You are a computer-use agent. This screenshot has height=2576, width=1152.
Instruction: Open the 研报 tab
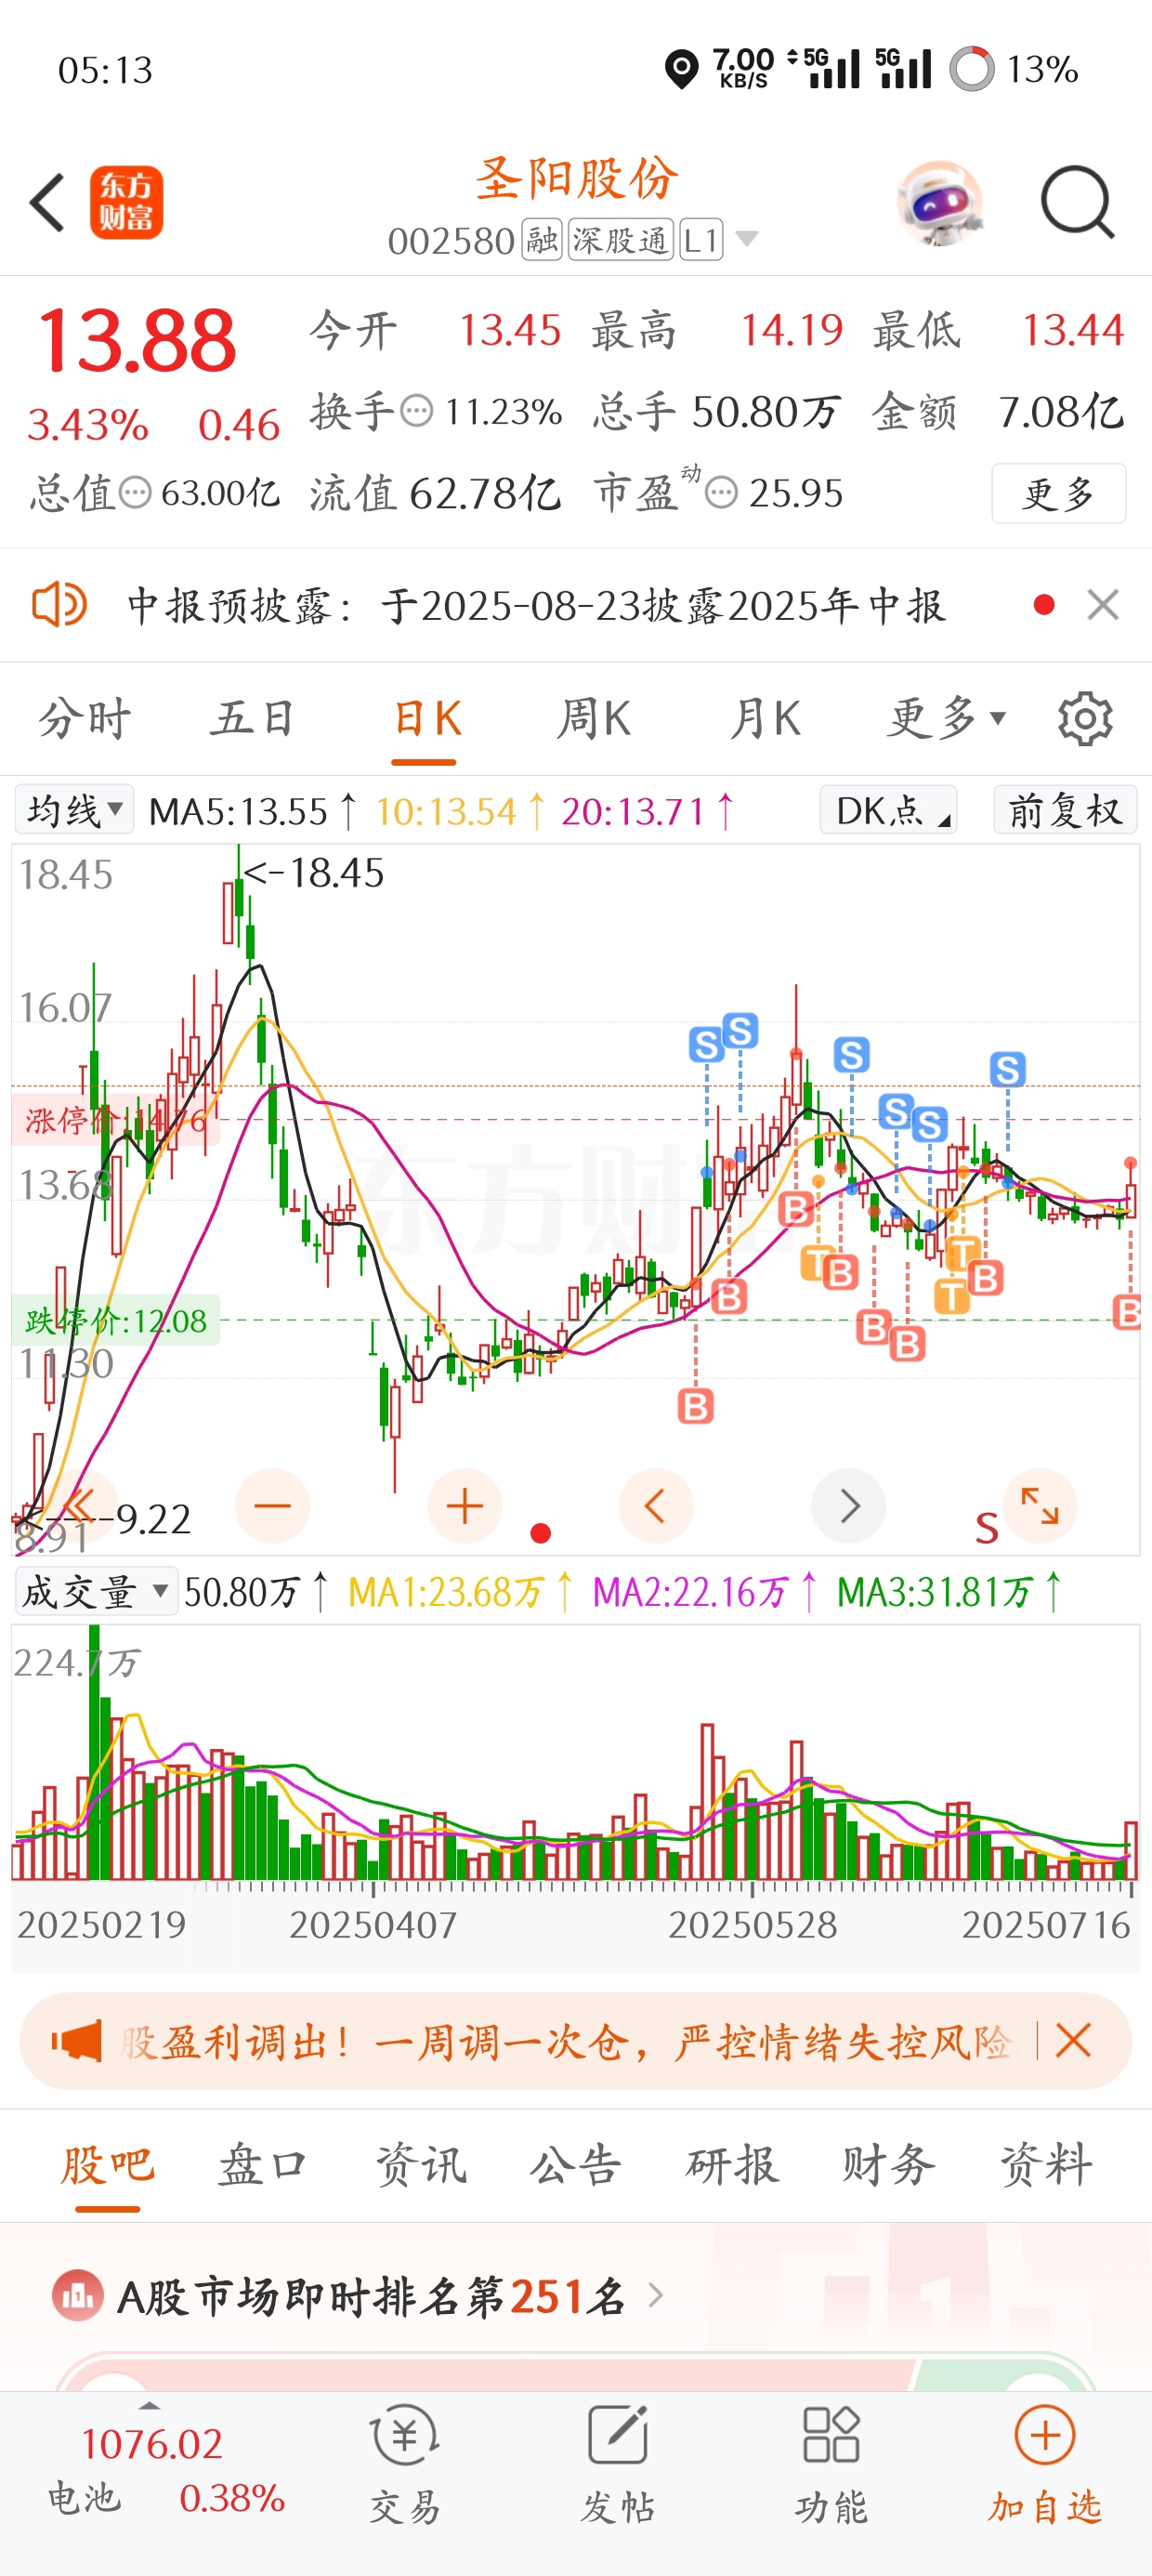[732, 2165]
